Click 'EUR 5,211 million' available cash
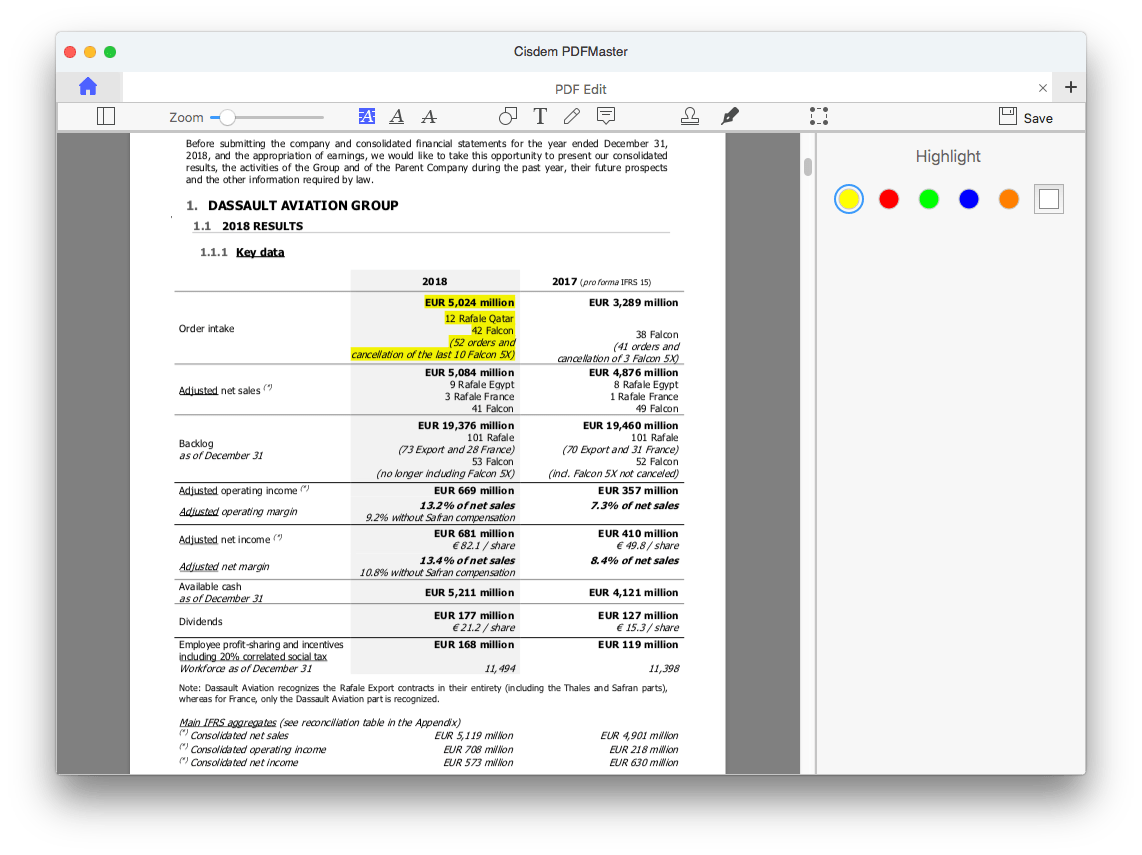 470,593
